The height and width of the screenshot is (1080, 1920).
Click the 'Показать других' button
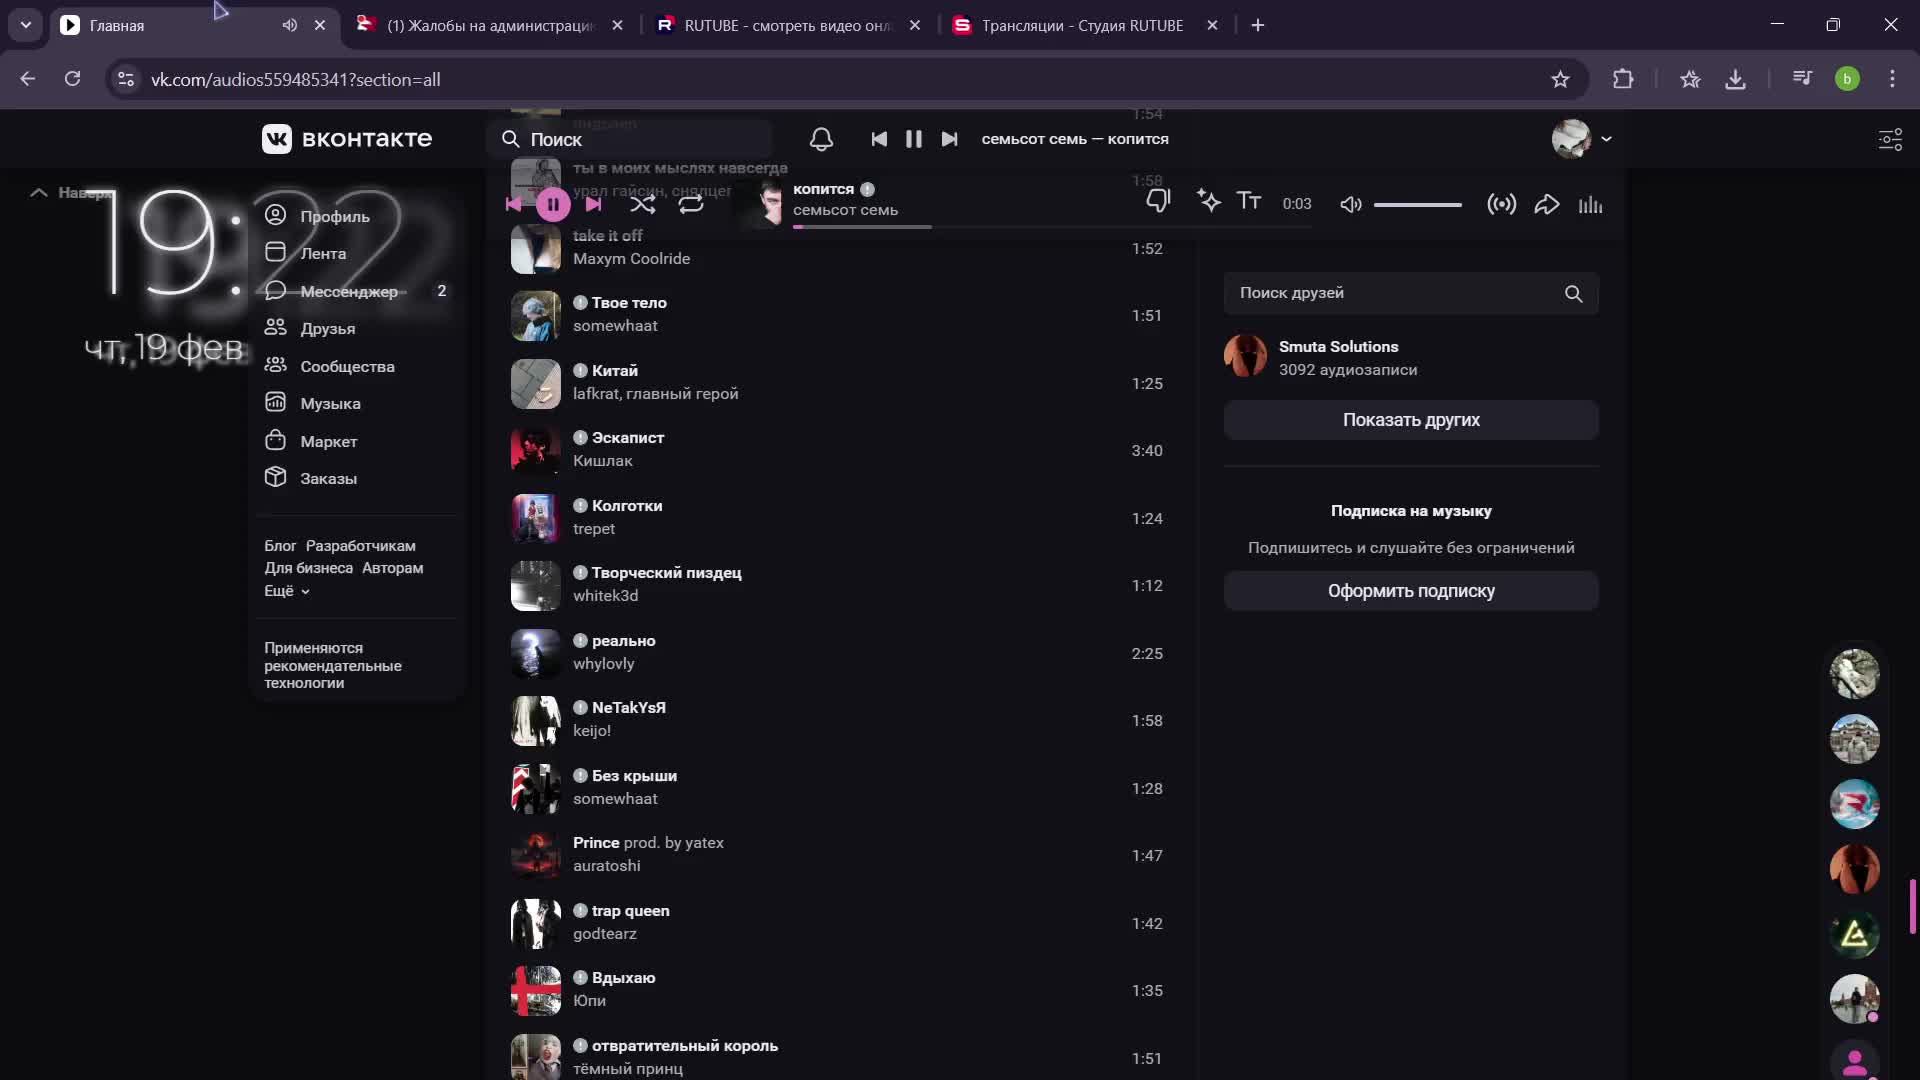point(1410,420)
